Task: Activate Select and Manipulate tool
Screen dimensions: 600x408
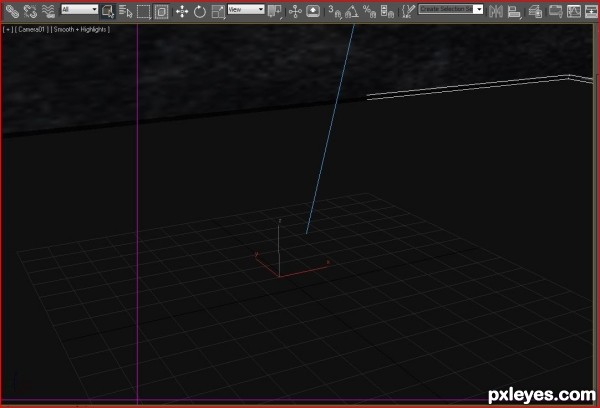Action: (x=295, y=11)
